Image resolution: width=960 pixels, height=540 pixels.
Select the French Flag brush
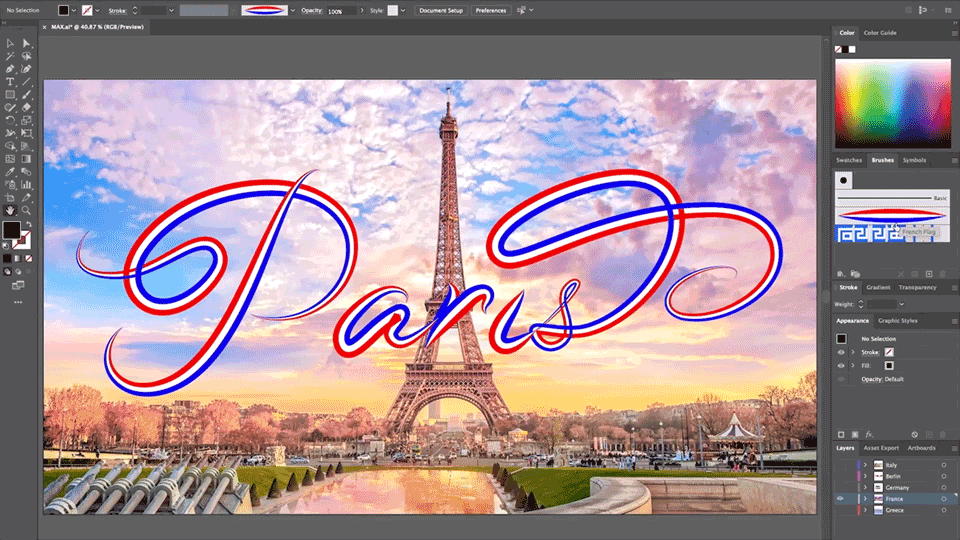[892, 216]
